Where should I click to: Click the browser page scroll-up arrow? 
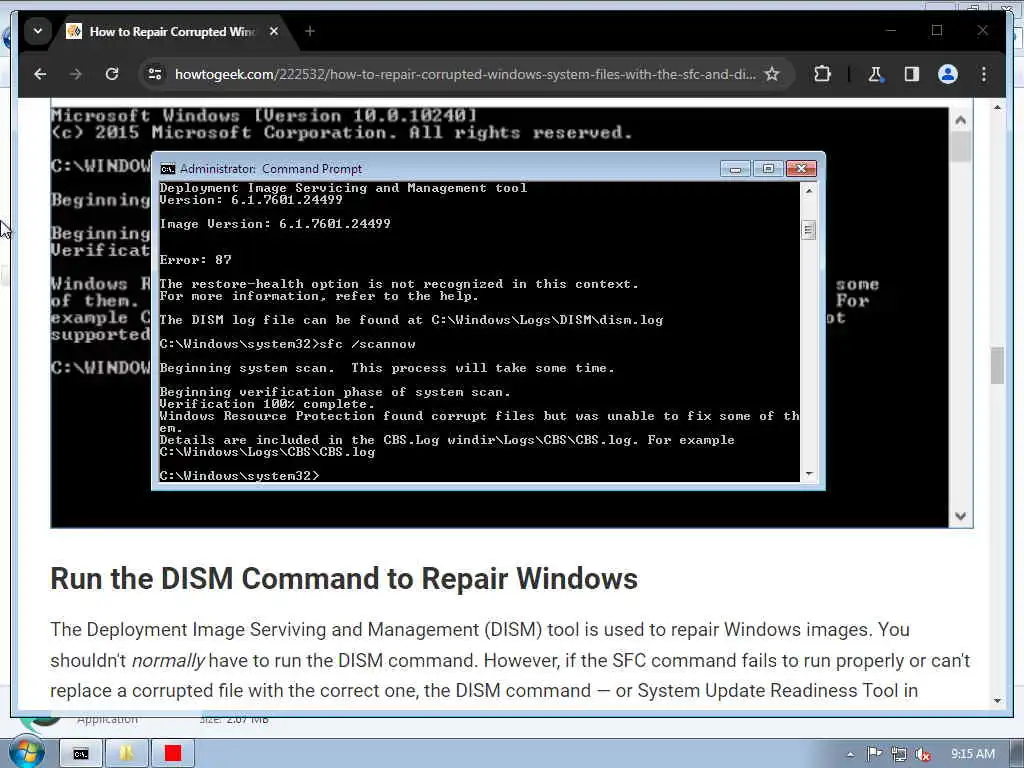pyautogui.click(x=997, y=107)
